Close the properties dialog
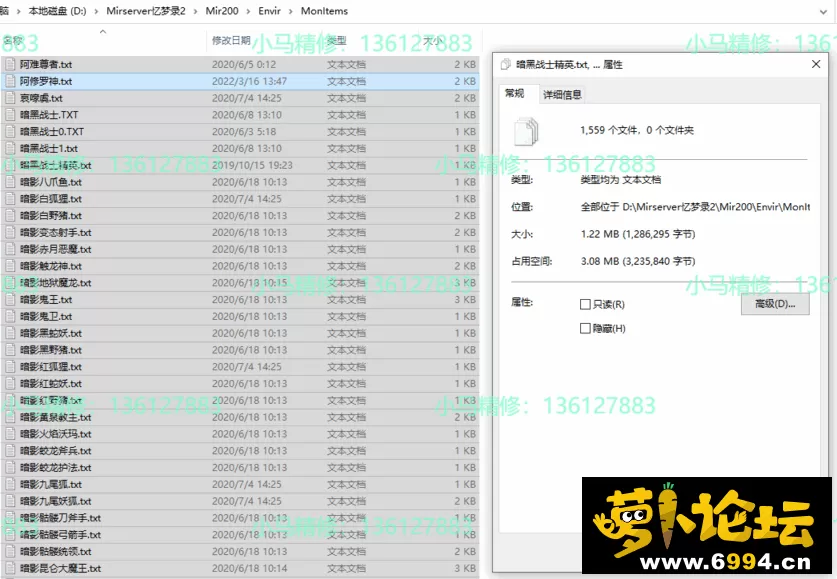Viewport: 837px width, 579px height. click(x=816, y=65)
